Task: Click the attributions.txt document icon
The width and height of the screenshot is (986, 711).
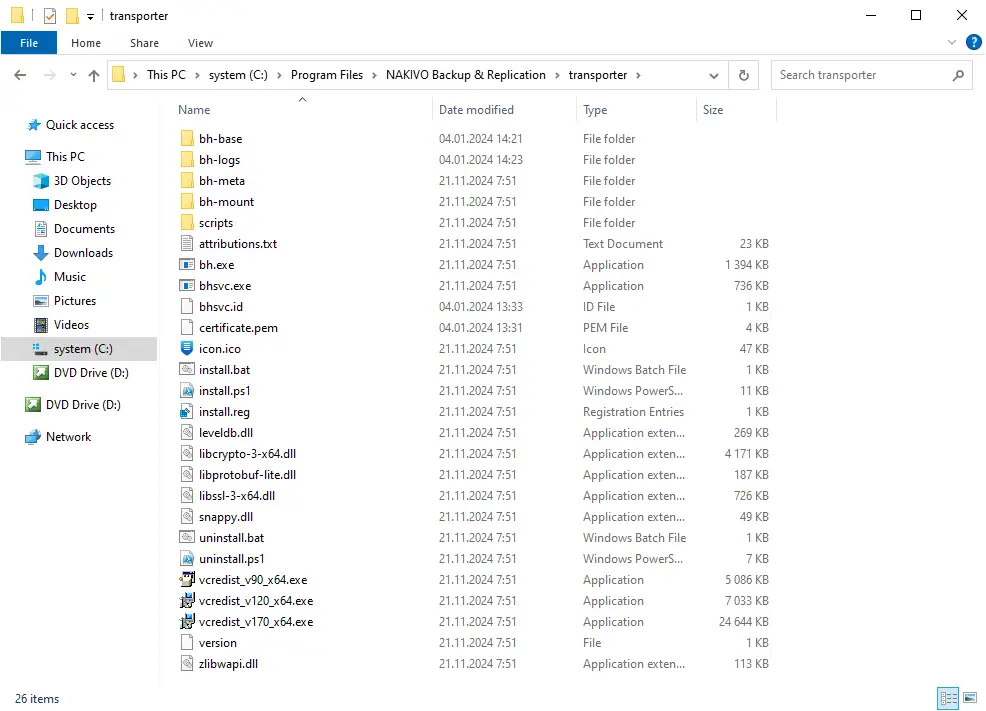Action: click(x=187, y=243)
